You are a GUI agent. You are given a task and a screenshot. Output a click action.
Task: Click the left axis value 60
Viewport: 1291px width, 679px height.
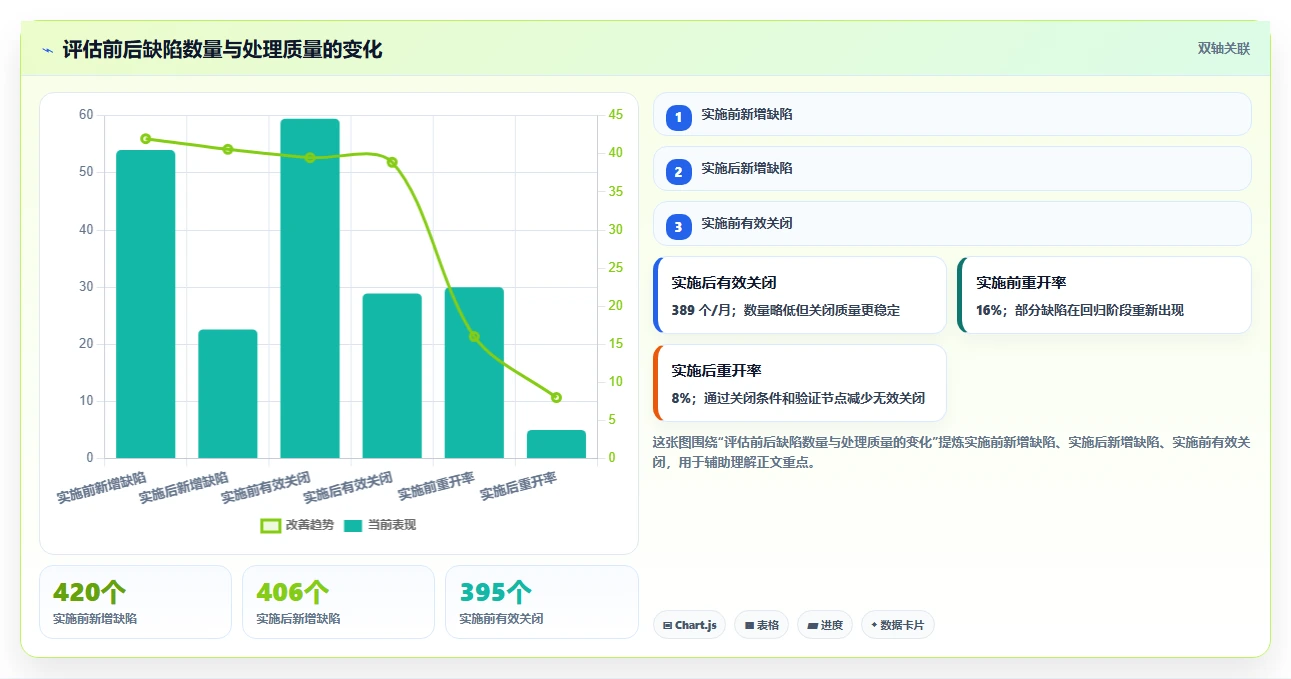(86, 115)
